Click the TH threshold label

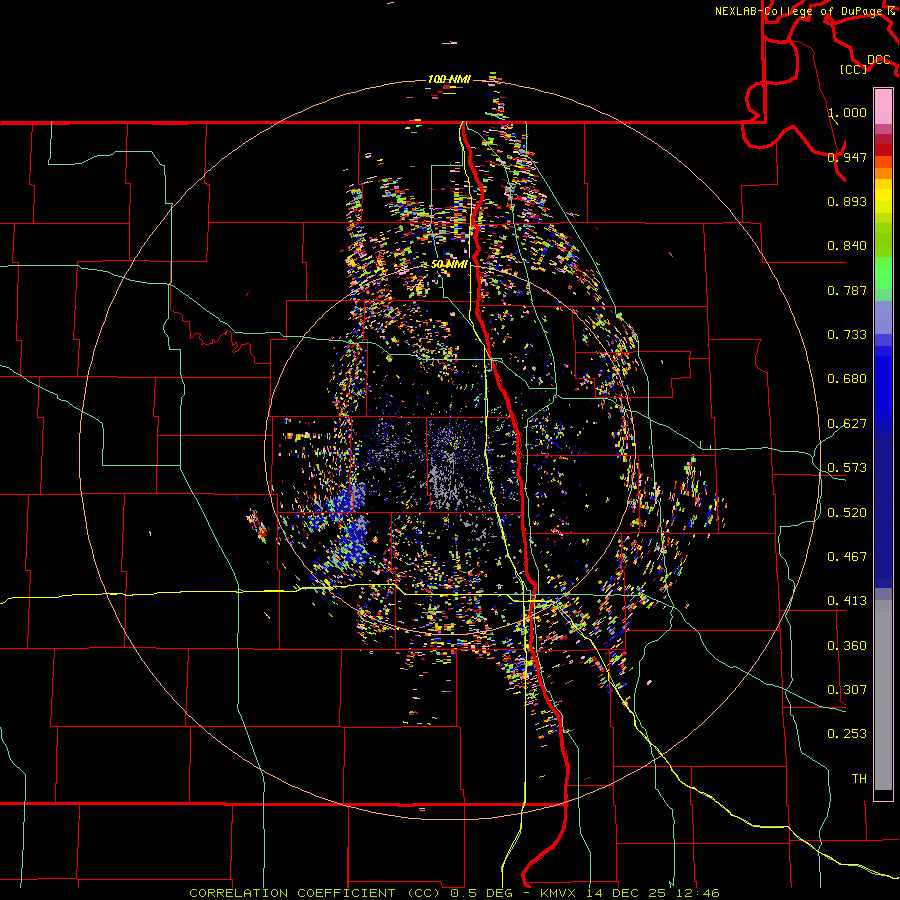coord(859,779)
